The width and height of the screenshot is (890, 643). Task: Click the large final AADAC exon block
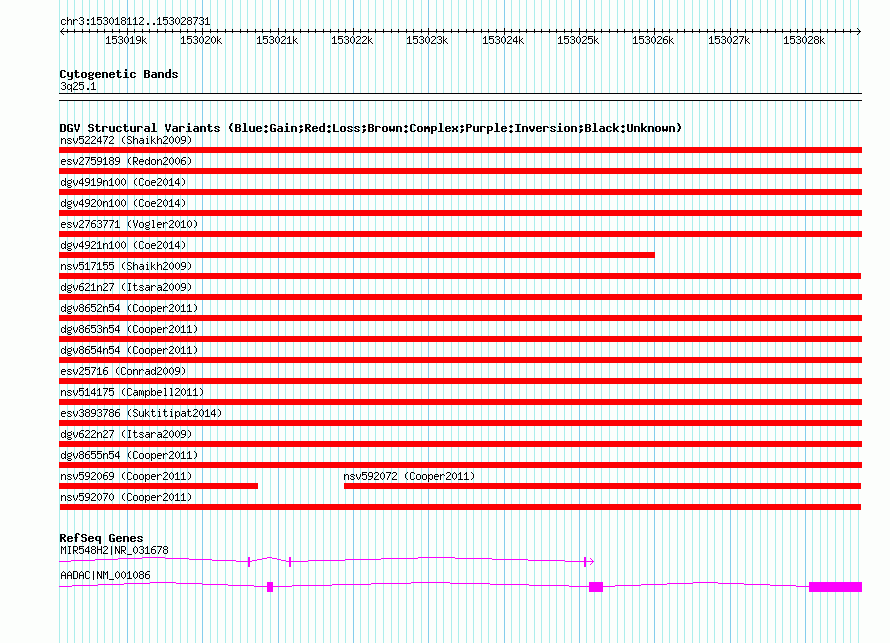(835, 586)
